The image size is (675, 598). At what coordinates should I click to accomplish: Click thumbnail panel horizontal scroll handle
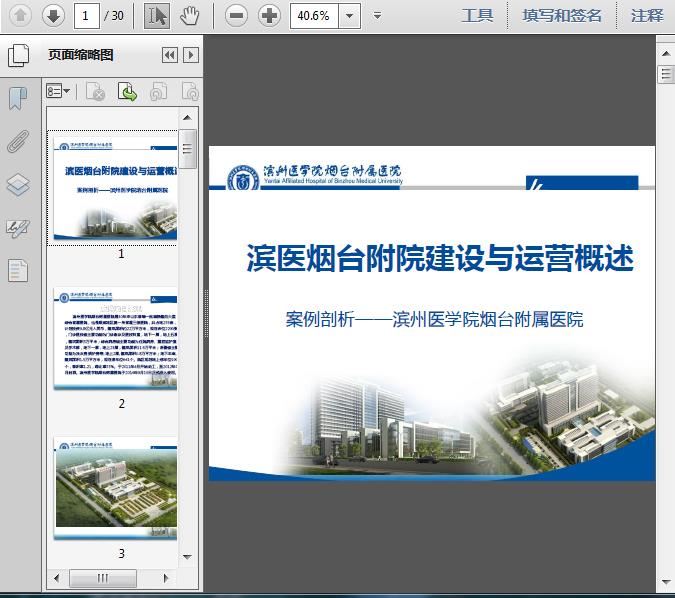103,578
